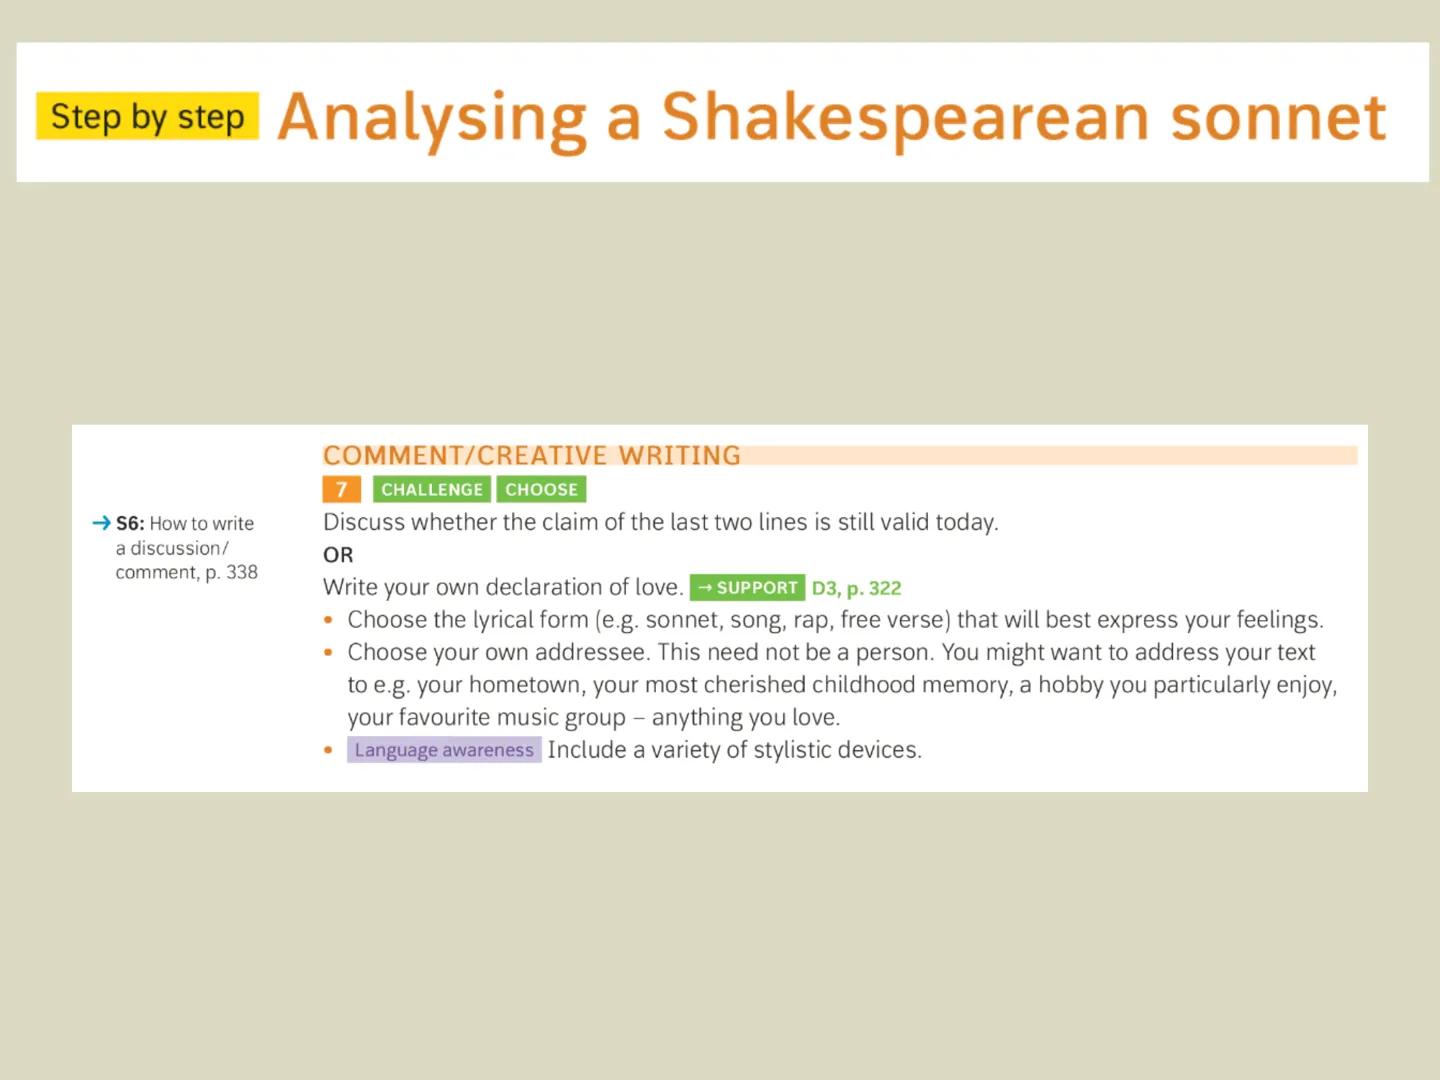Select the 'Analysing a Shakespearean sonnet' title
Image resolution: width=1440 pixels, height=1080 pixels.
pyautogui.click(x=832, y=118)
